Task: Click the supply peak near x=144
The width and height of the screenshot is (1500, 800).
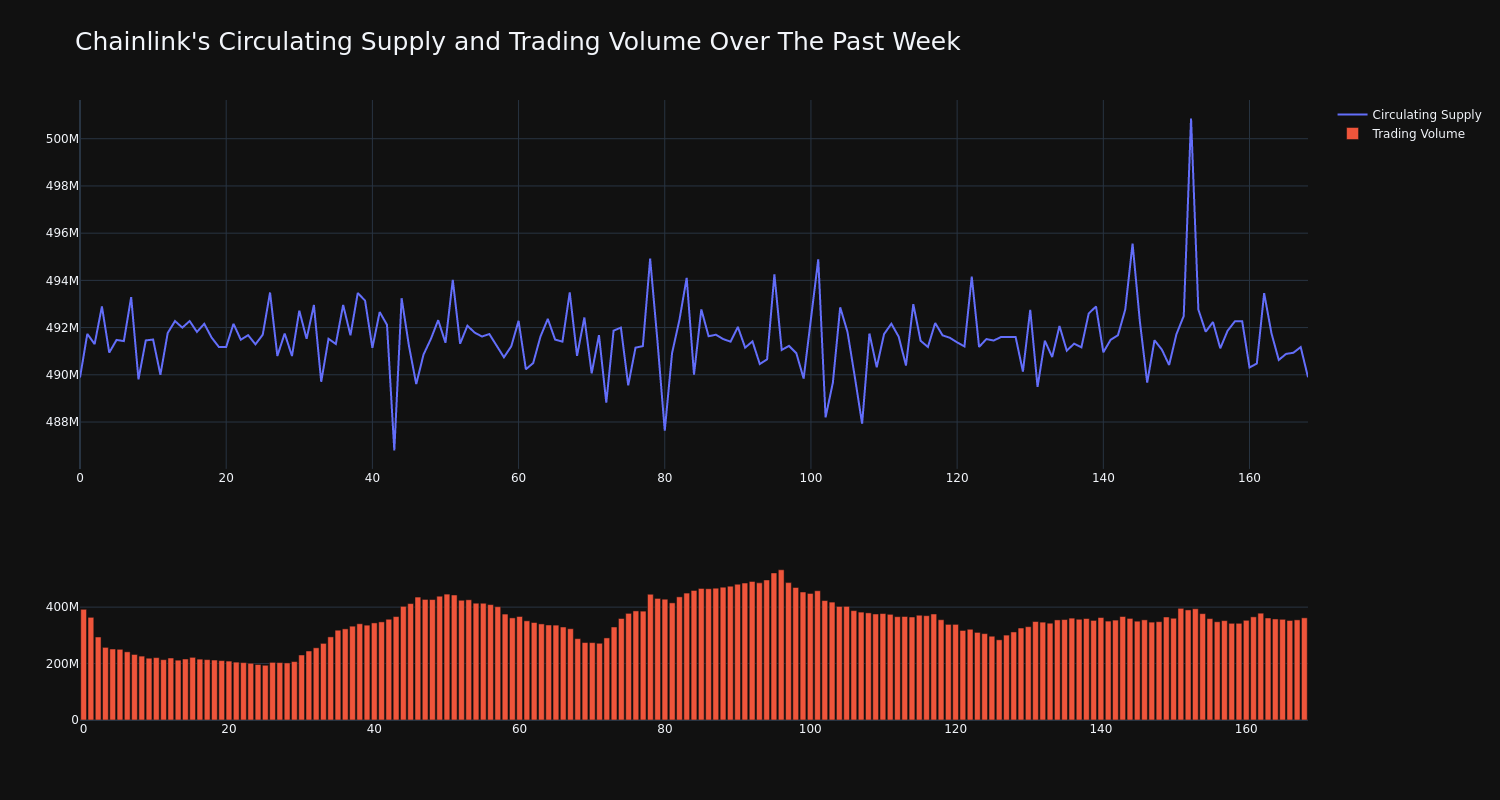Action: (x=1132, y=244)
